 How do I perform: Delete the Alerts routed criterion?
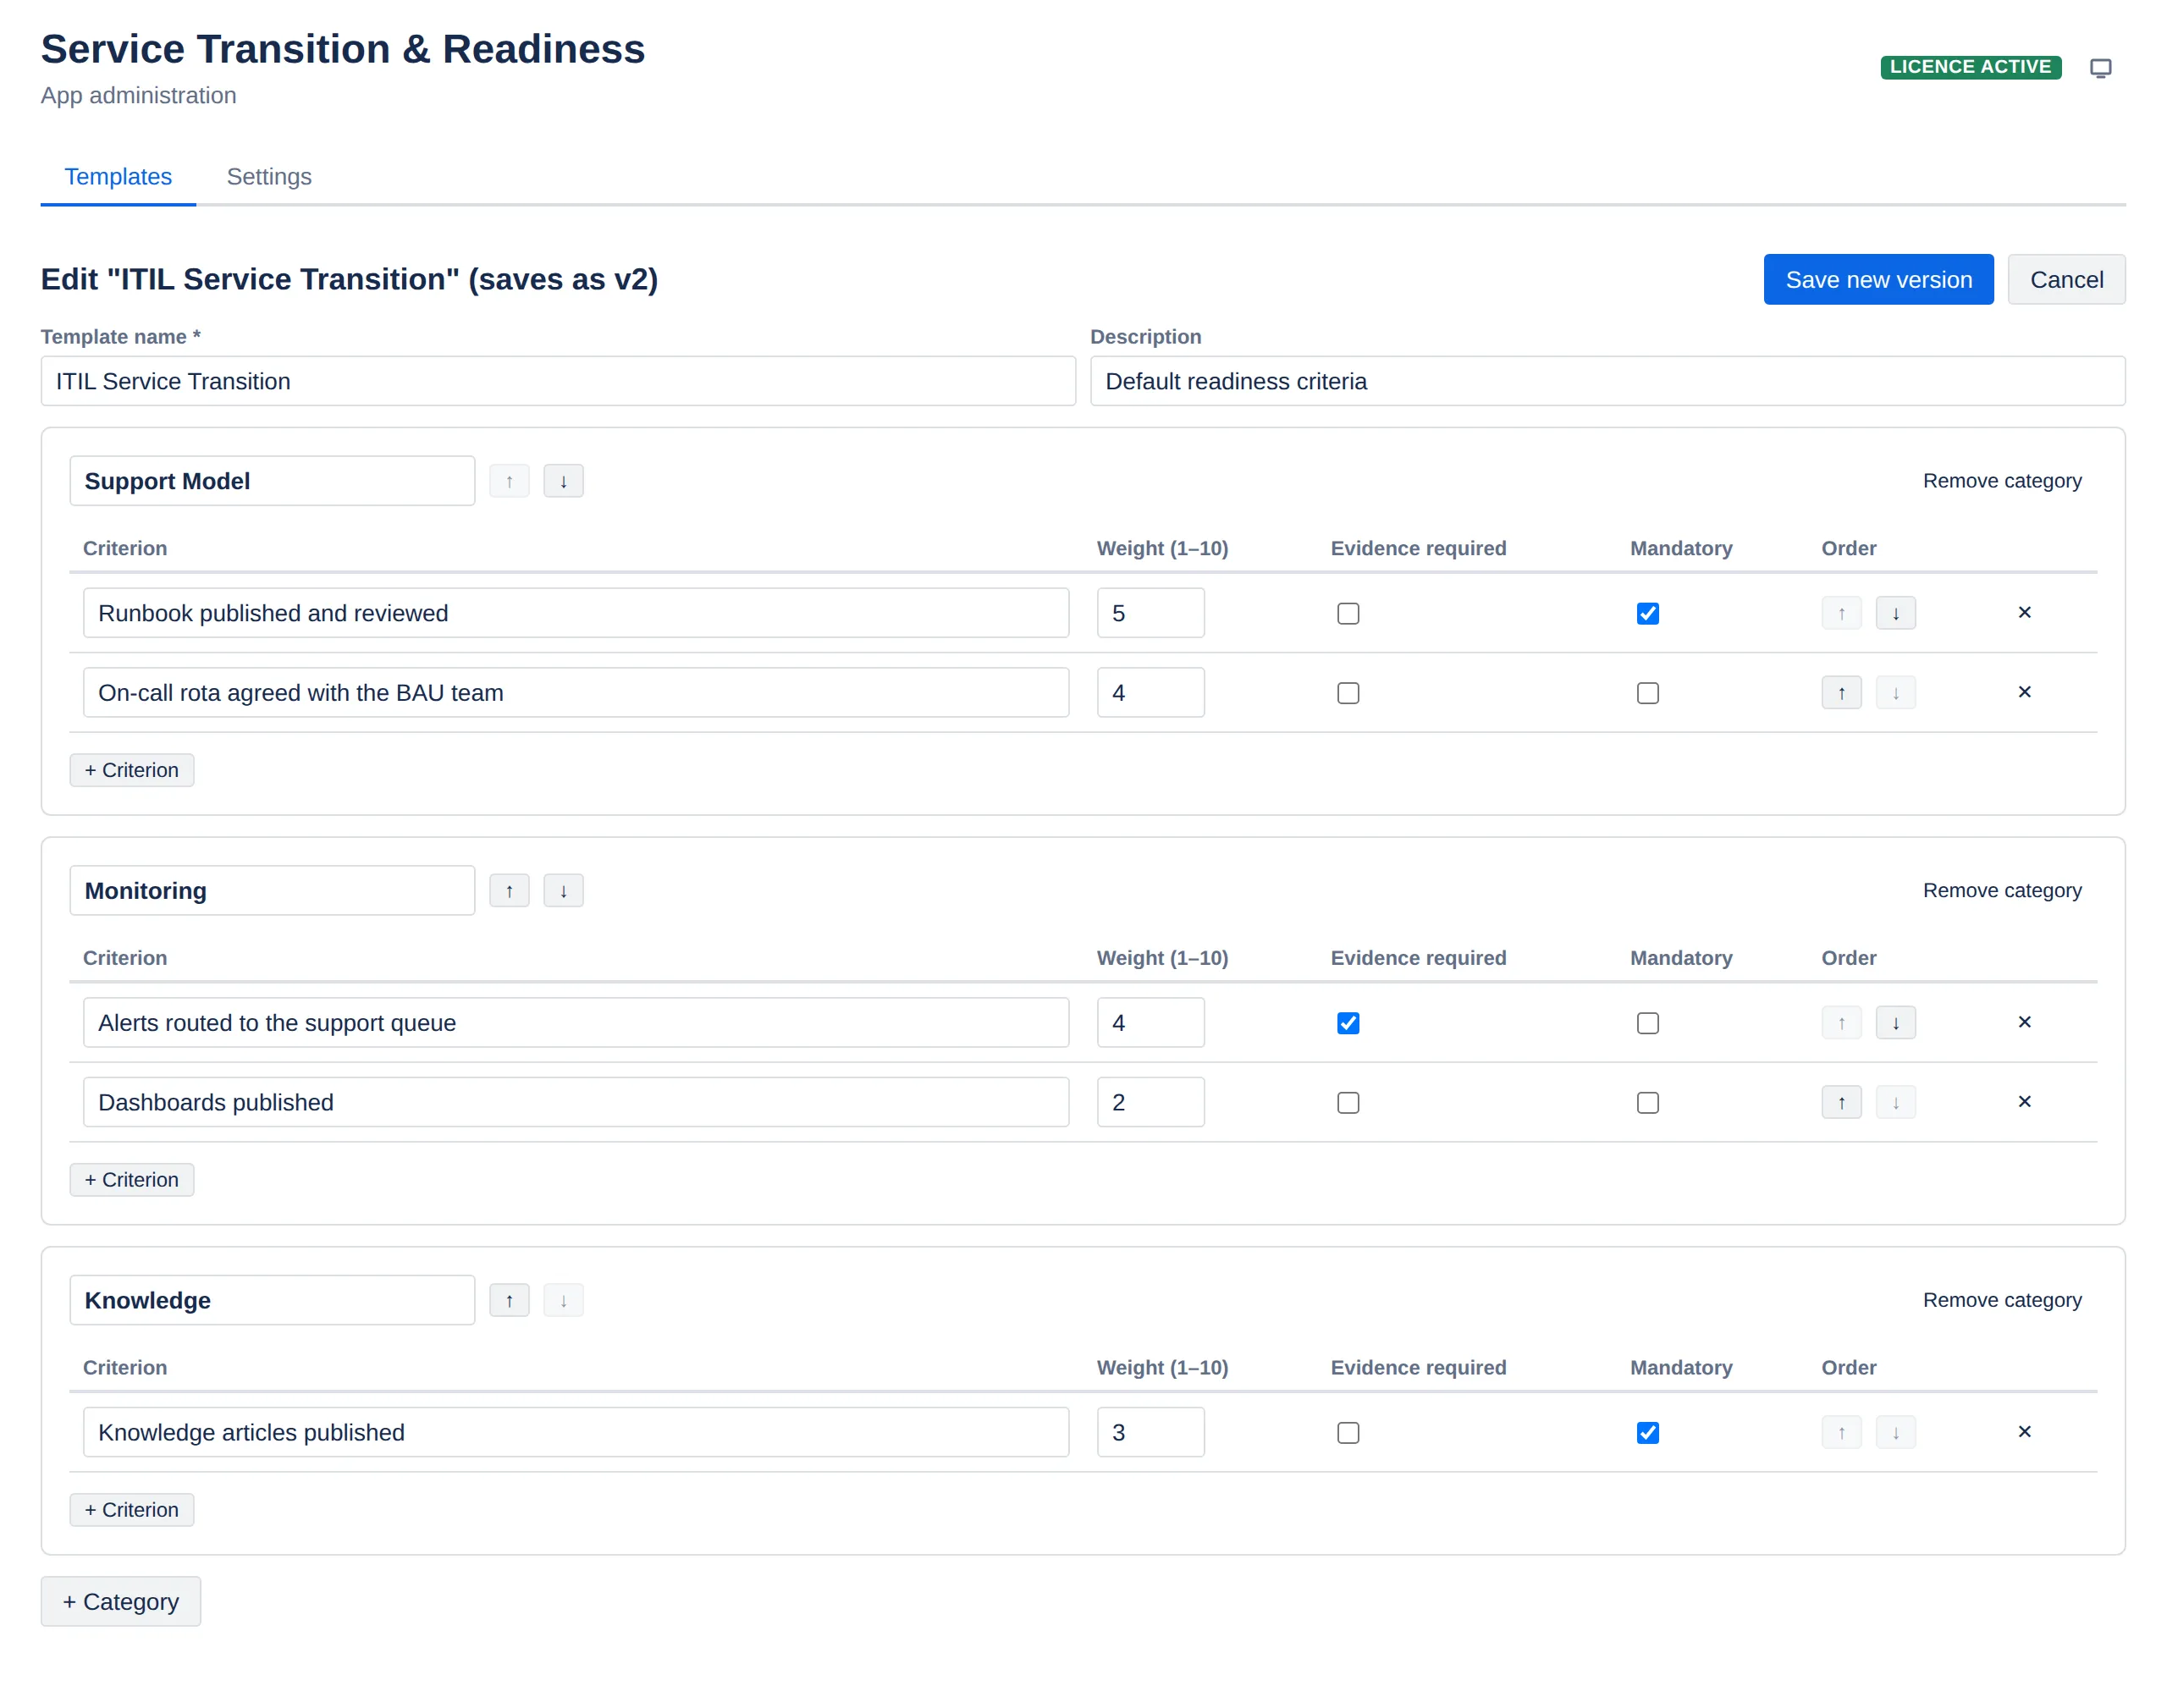pos(2024,1022)
